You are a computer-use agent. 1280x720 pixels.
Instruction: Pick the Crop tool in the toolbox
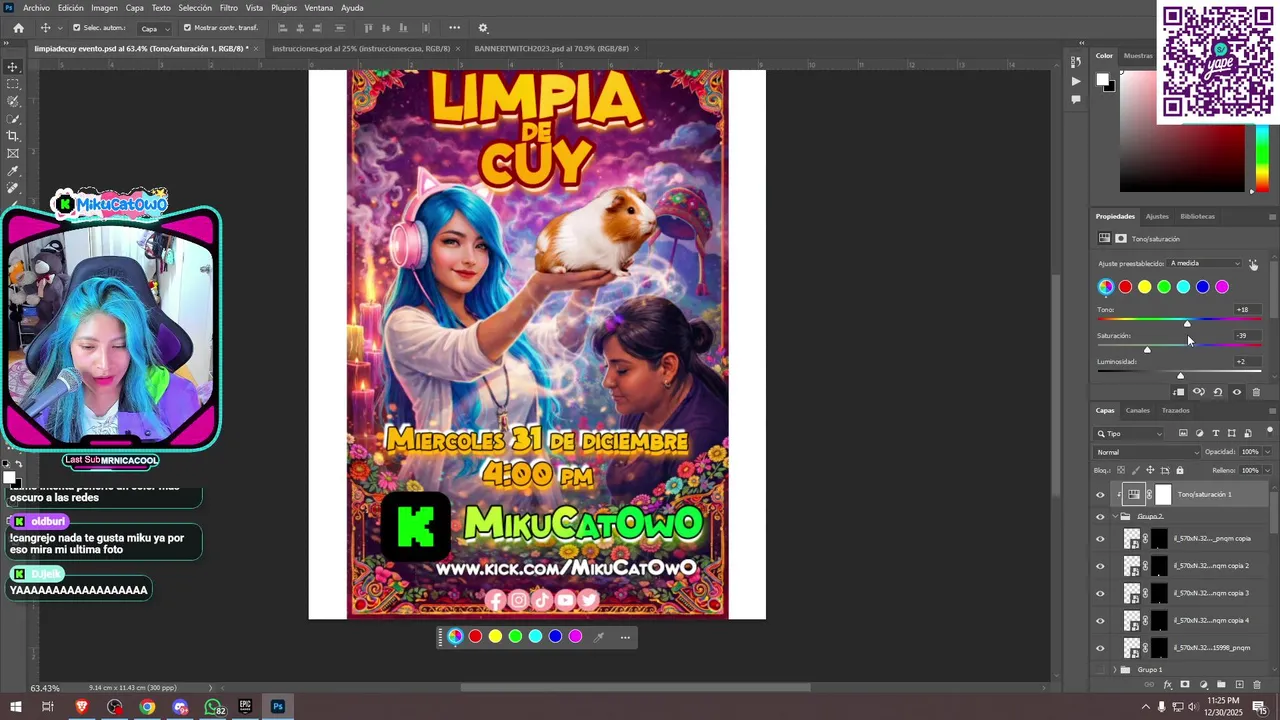point(13,136)
